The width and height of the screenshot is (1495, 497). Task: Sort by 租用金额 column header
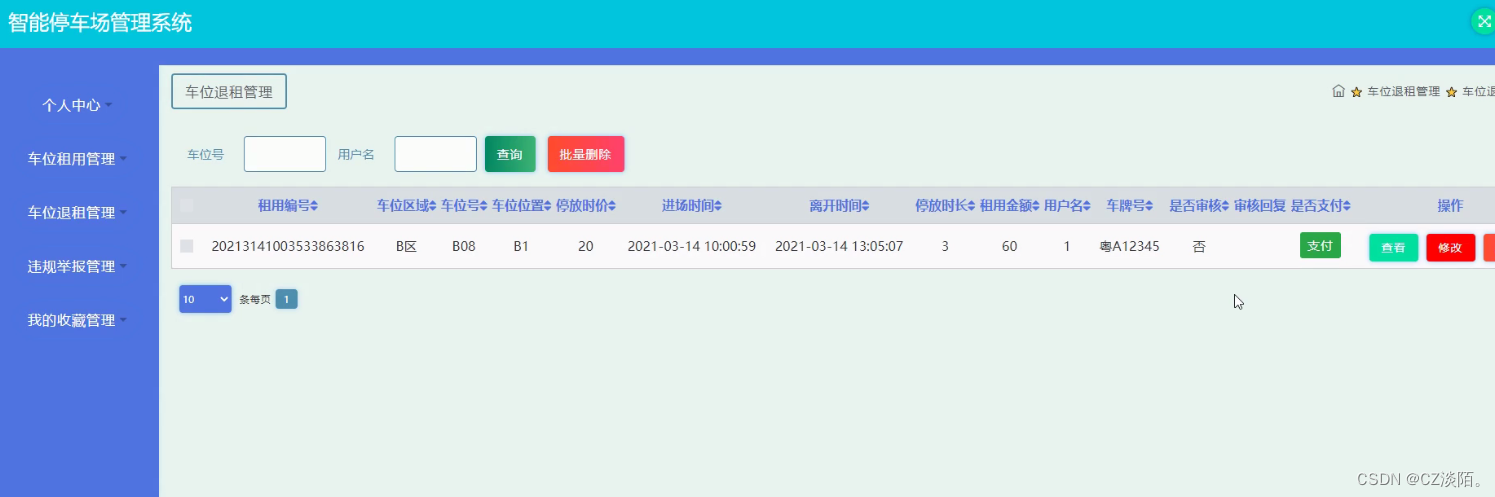[1010, 206]
